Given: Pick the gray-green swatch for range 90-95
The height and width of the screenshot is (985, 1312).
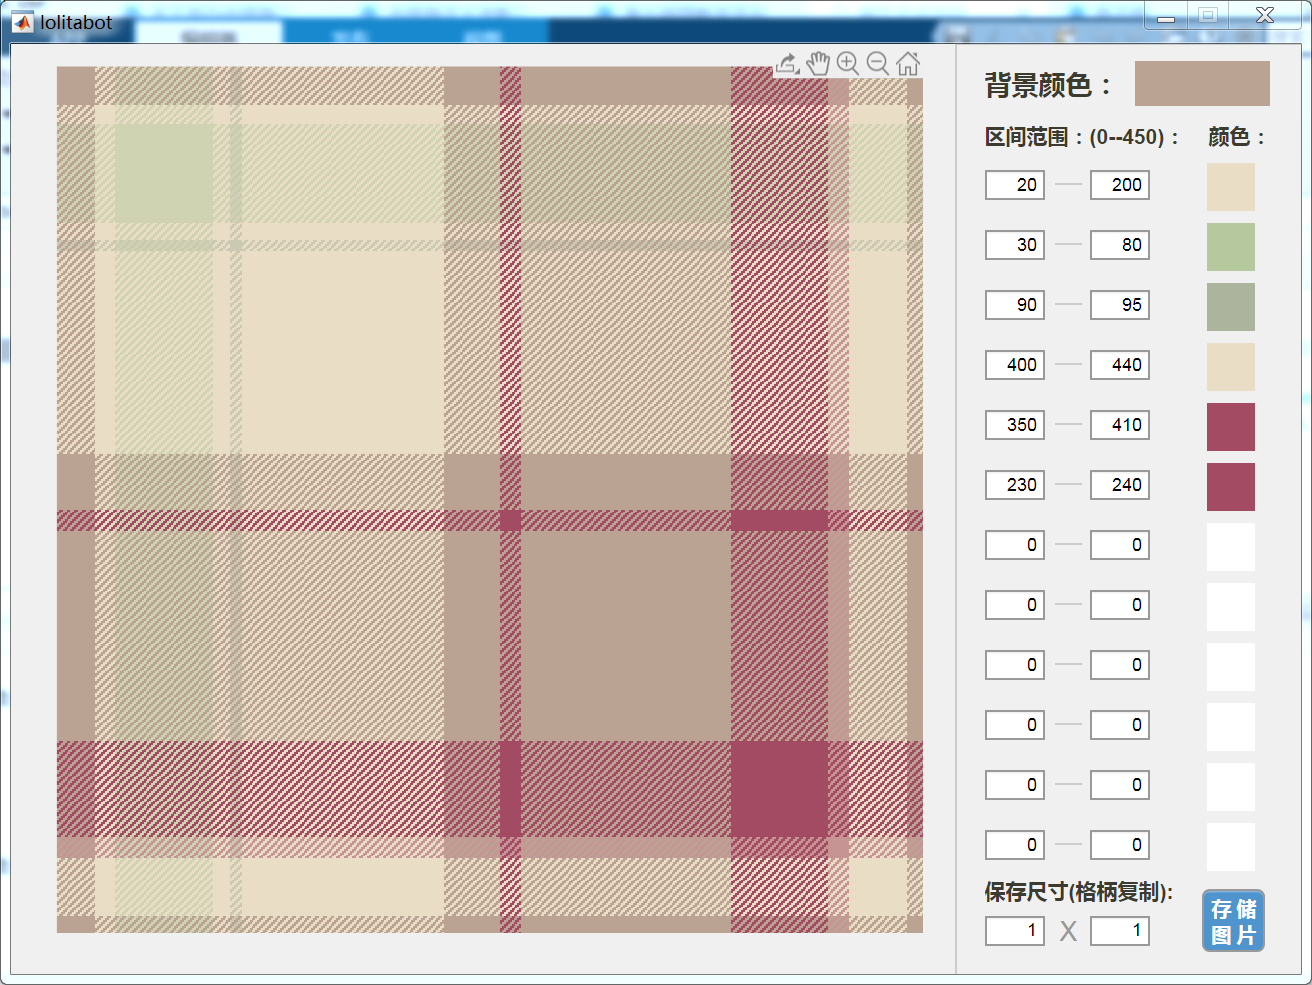Looking at the screenshot, I should tap(1230, 307).
